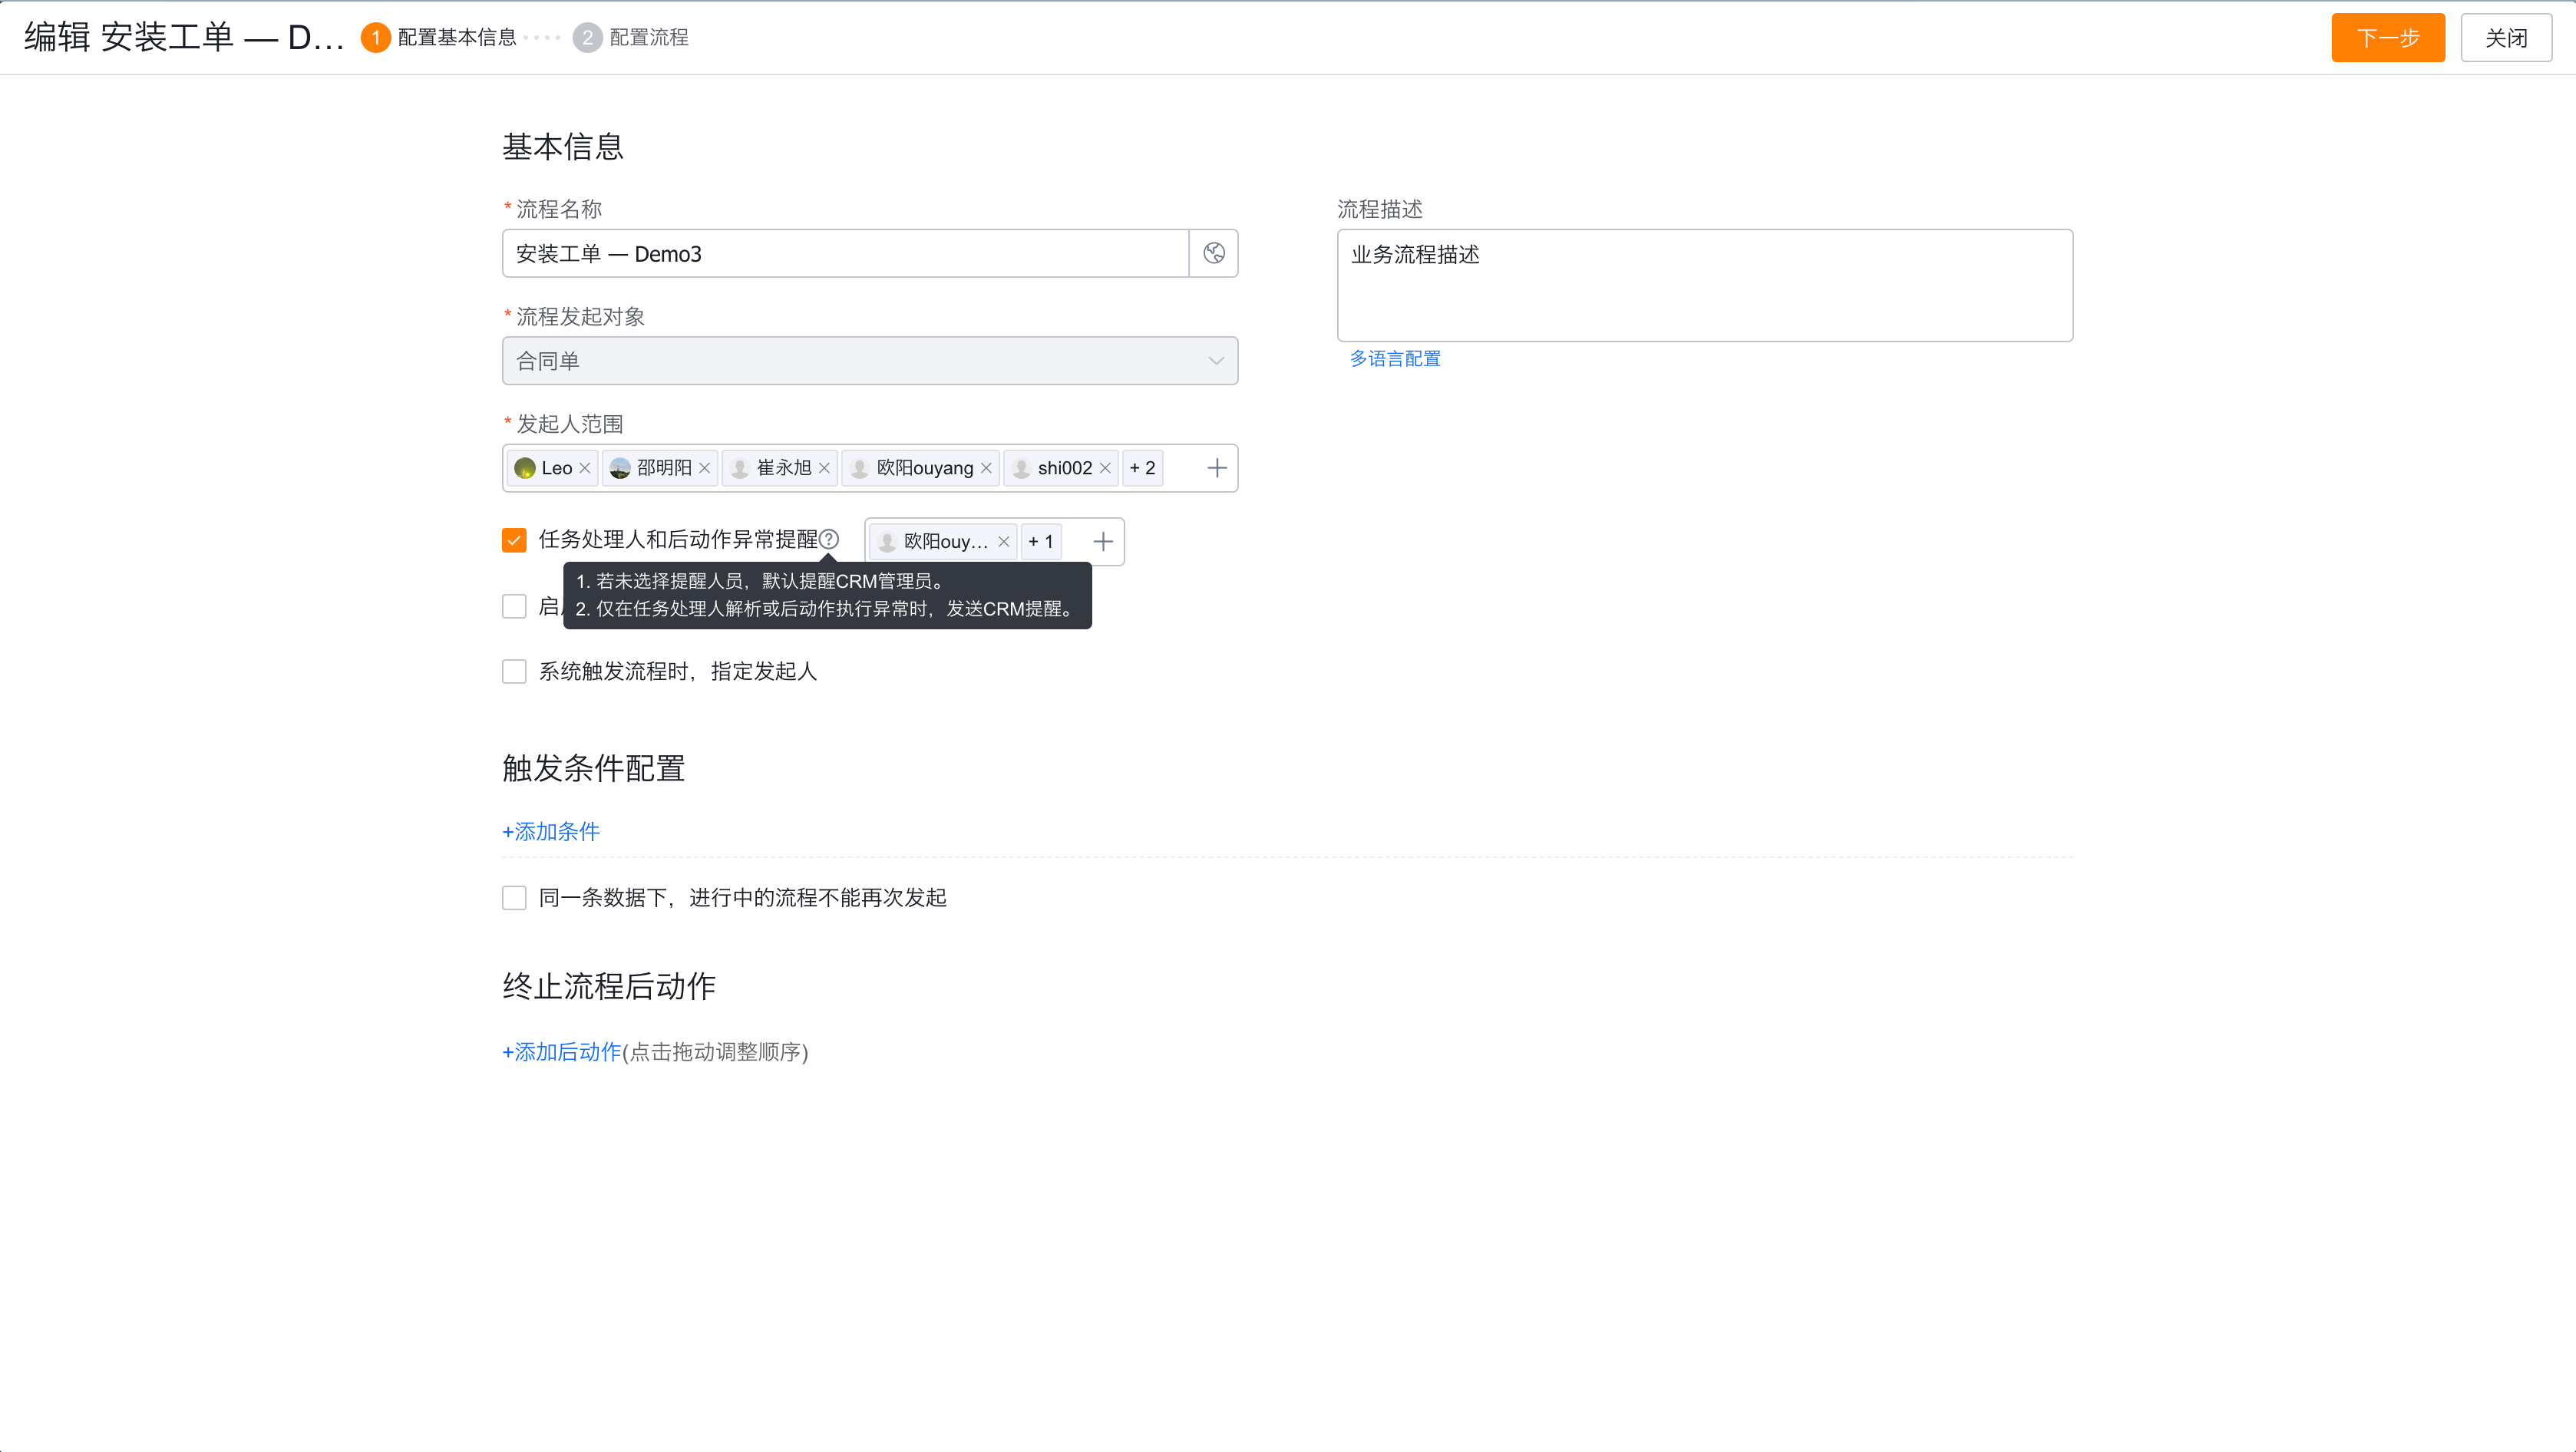Click plus icon to add initiators
Image resolution: width=2576 pixels, height=1452 pixels.
[x=1216, y=468]
